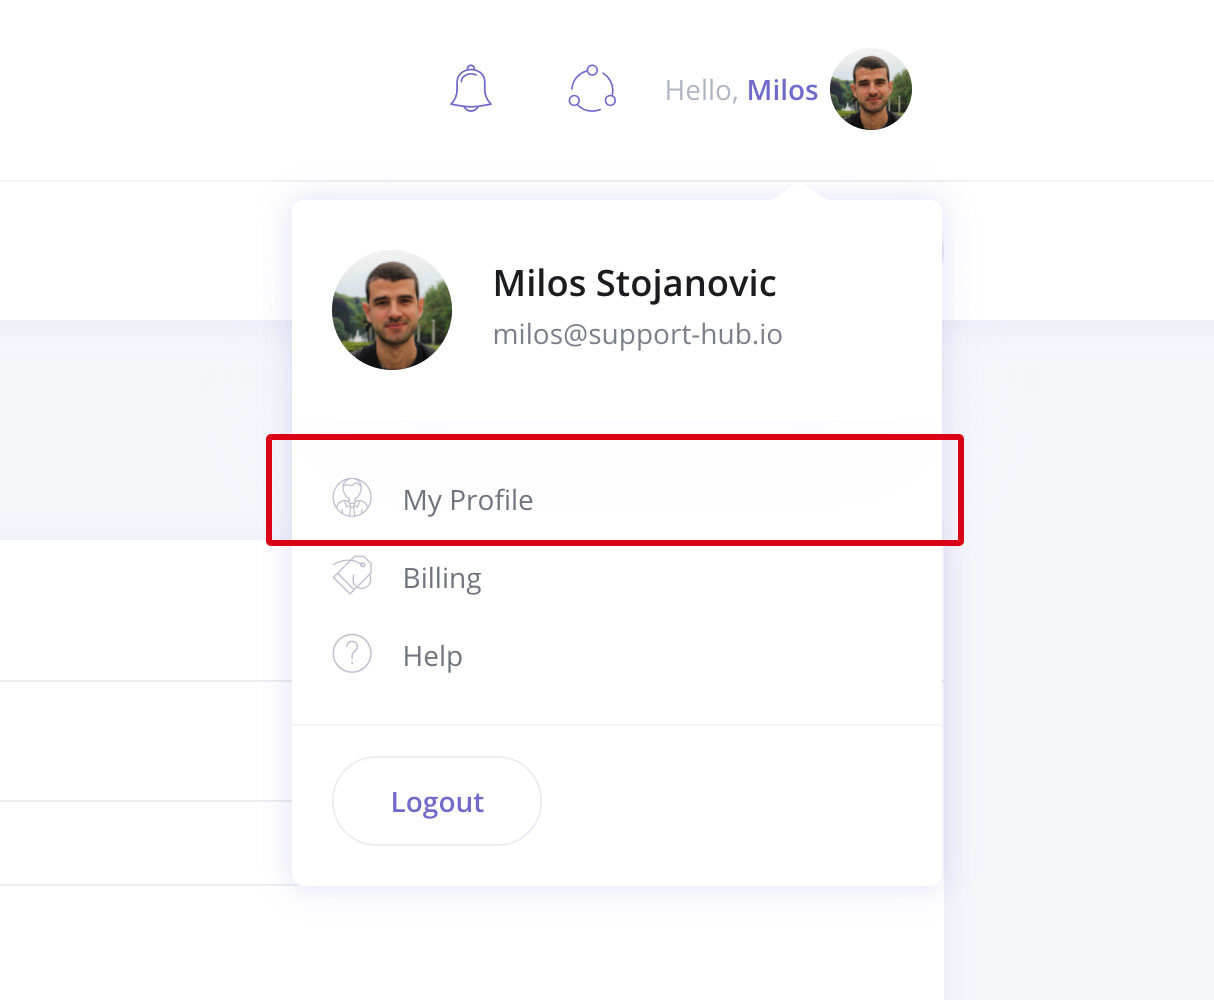Click the circular connected-nodes icon in header
Image resolution: width=1214 pixels, height=1000 pixels.
coord(592,89)
